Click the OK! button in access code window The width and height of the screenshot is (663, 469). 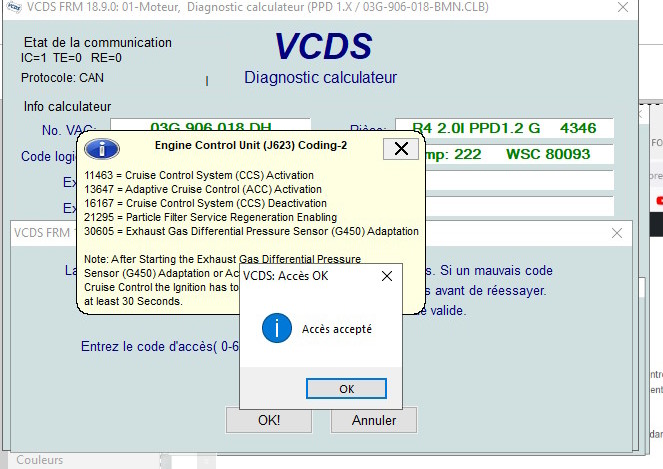click(x=269, y=420)
